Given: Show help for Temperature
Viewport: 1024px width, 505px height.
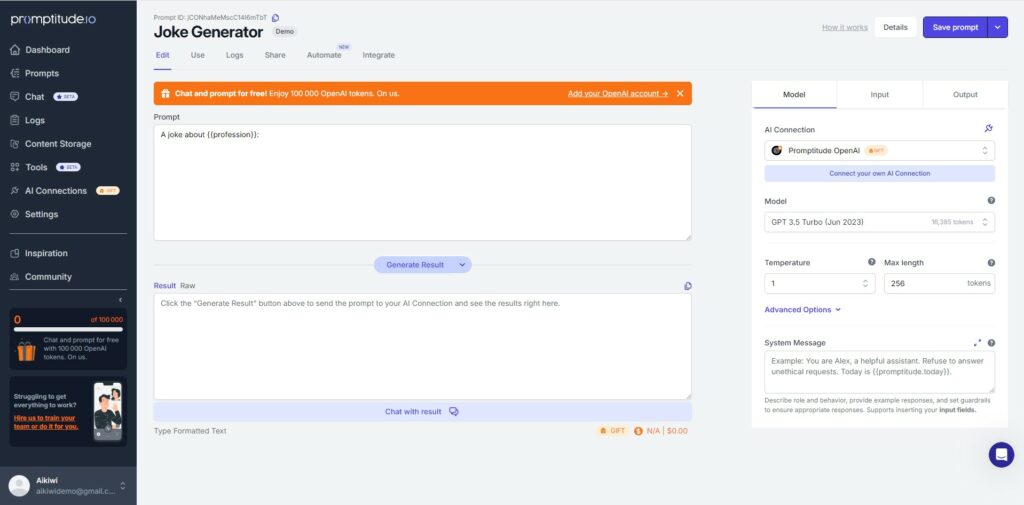Looking at the screenshot, I should 871,262.
